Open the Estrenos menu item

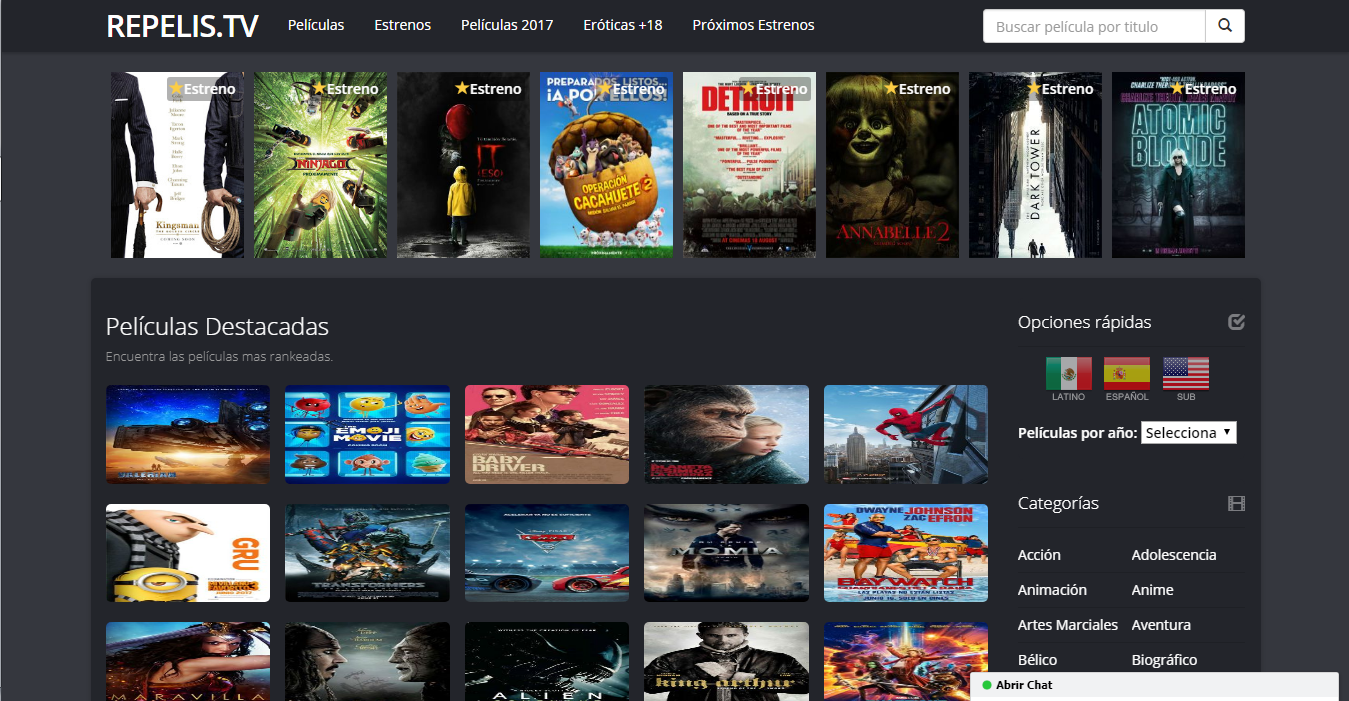402,25
